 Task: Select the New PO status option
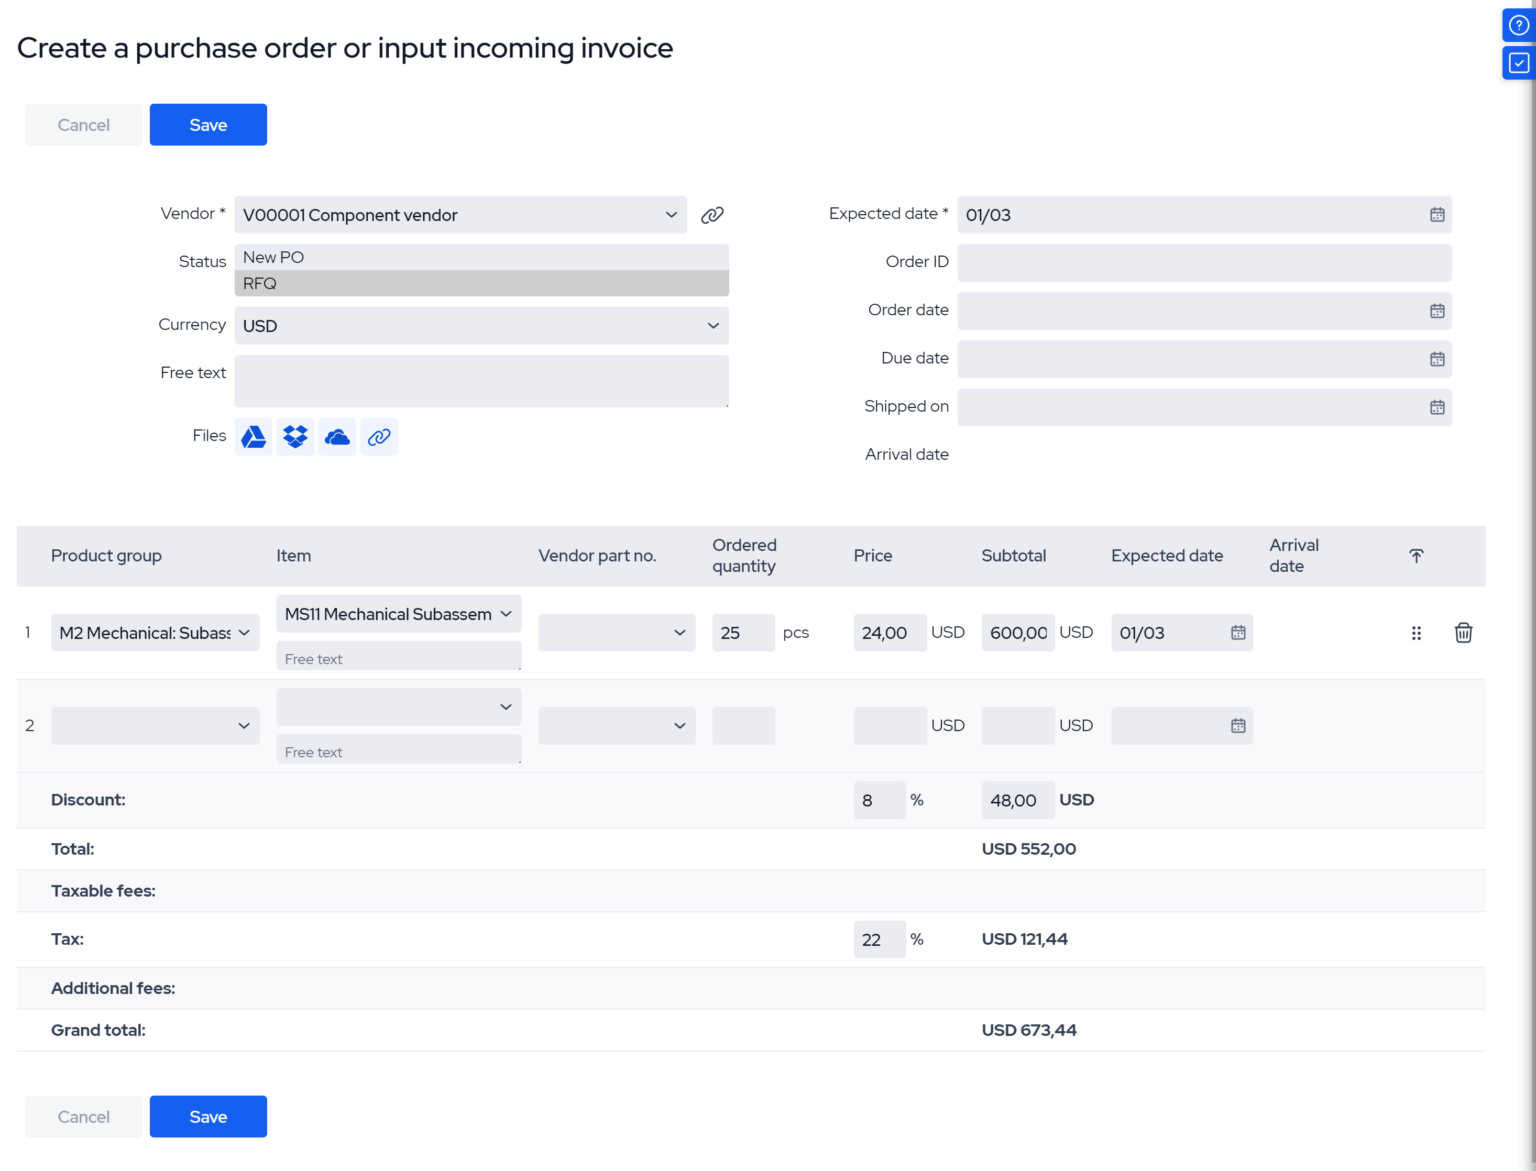tap(481, 257)
